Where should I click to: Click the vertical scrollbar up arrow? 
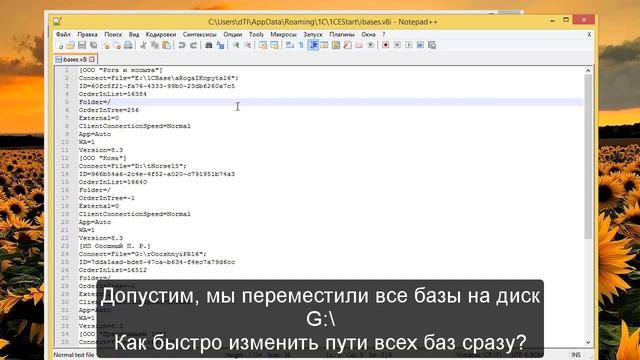(x=588, y=70)
